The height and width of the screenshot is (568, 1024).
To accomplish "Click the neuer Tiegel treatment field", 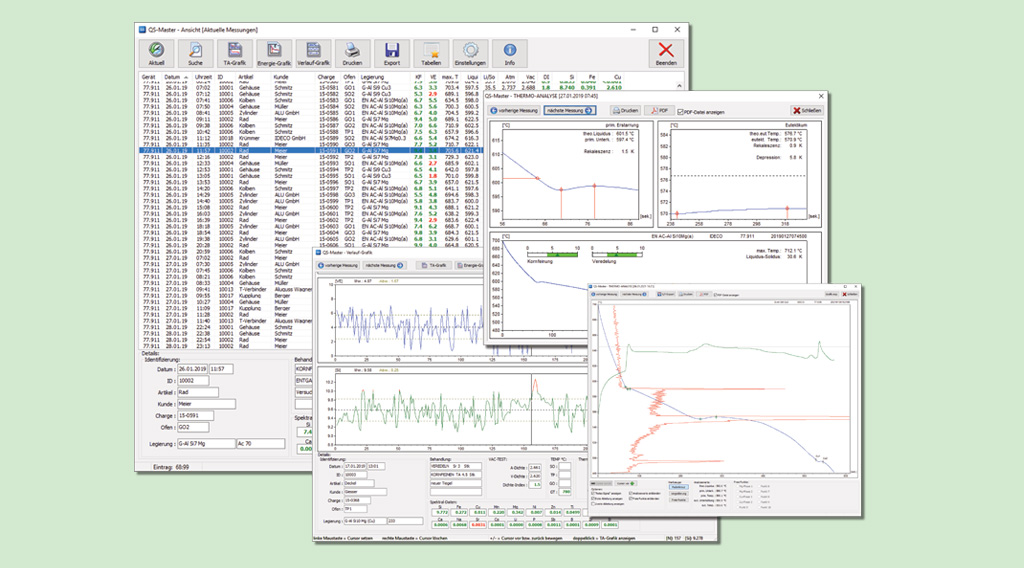I will point(455,484).
